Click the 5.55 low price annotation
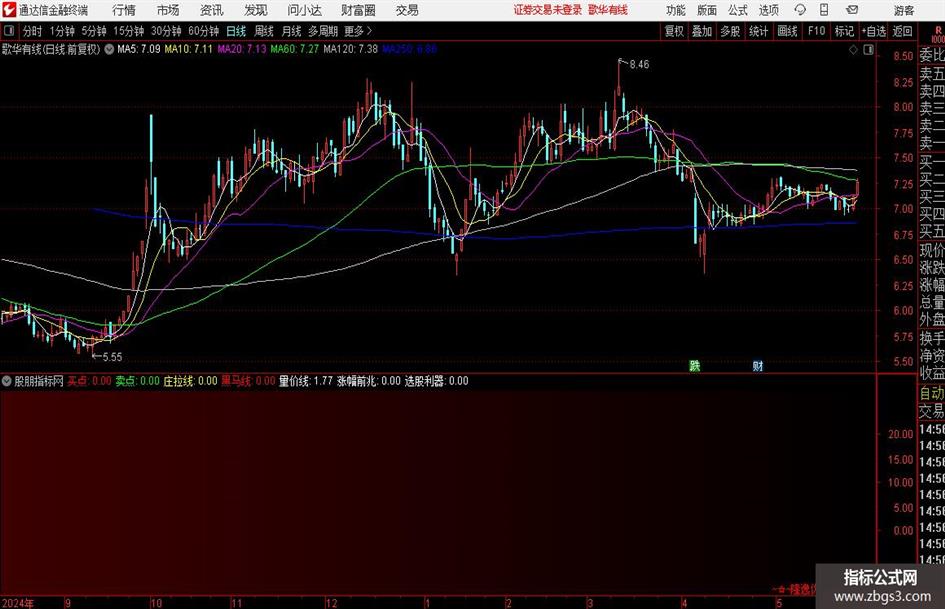Image resolution: width=945 pixels, height=609 pixels. pyautogui.click(x=112, y=357)
